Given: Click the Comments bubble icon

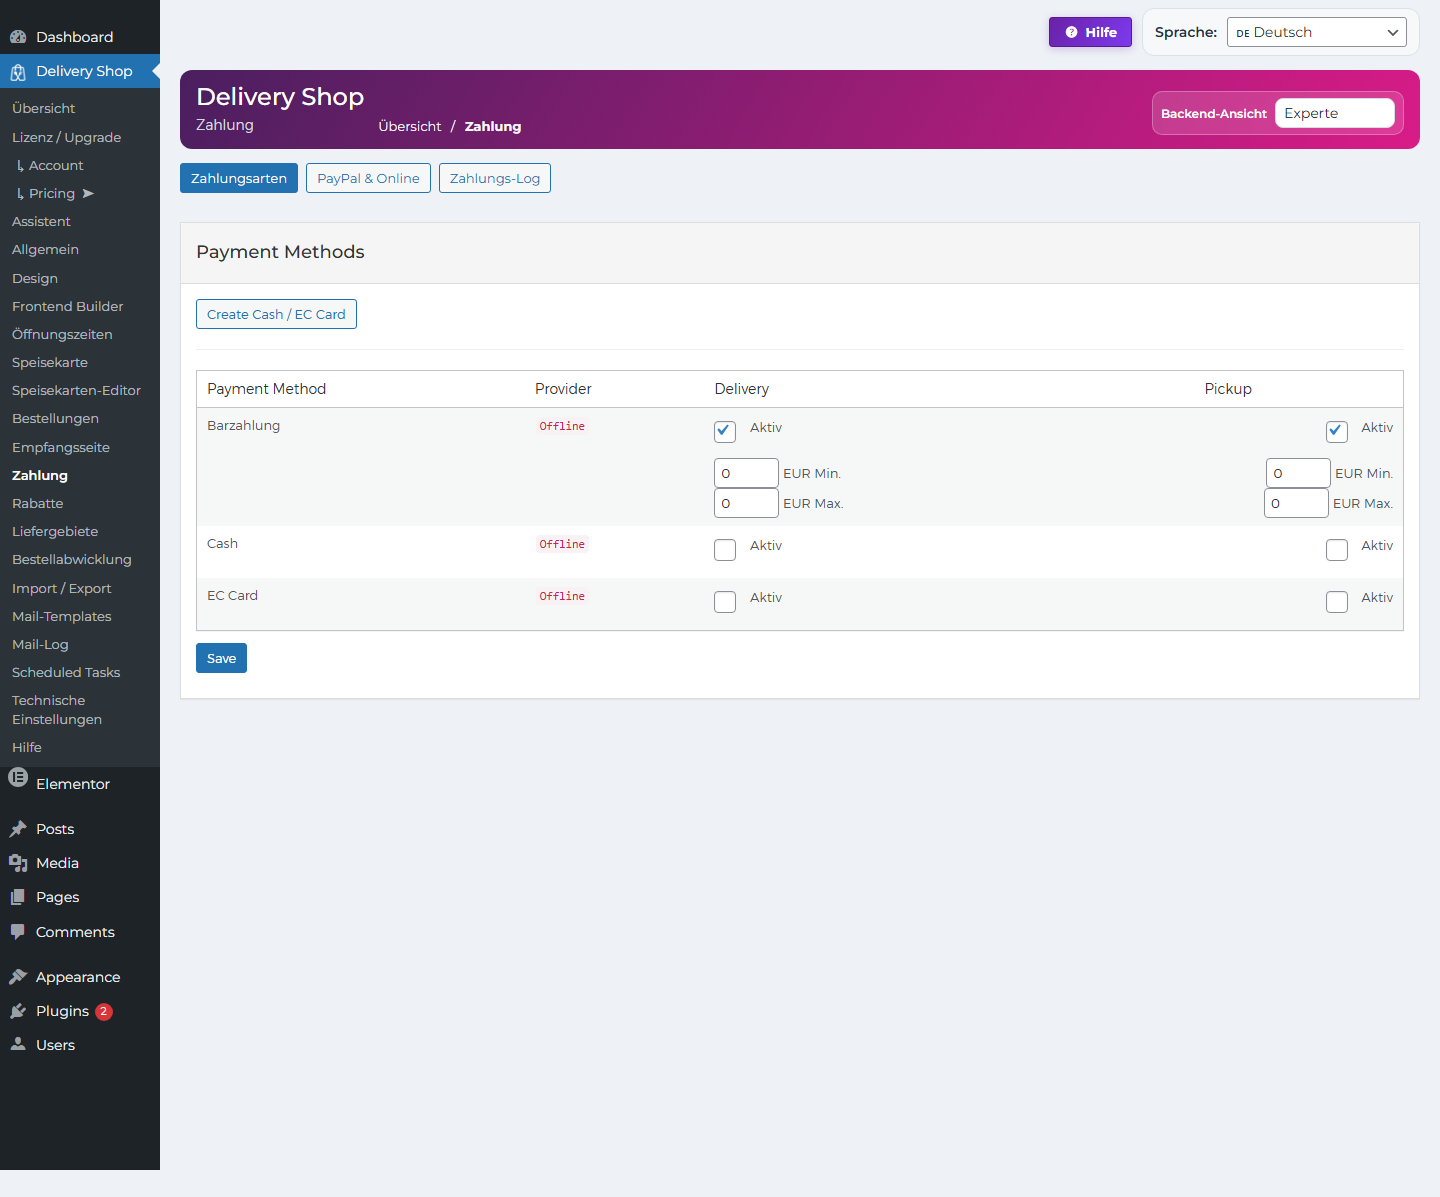Looking at the screenshot, I should (18, 932).
